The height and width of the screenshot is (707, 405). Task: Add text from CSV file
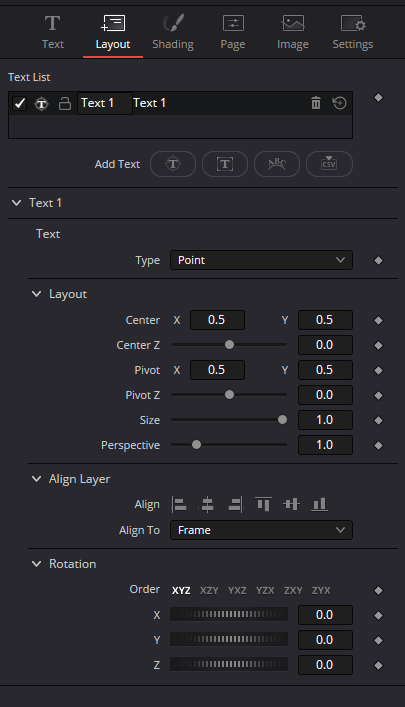(329, 164)
